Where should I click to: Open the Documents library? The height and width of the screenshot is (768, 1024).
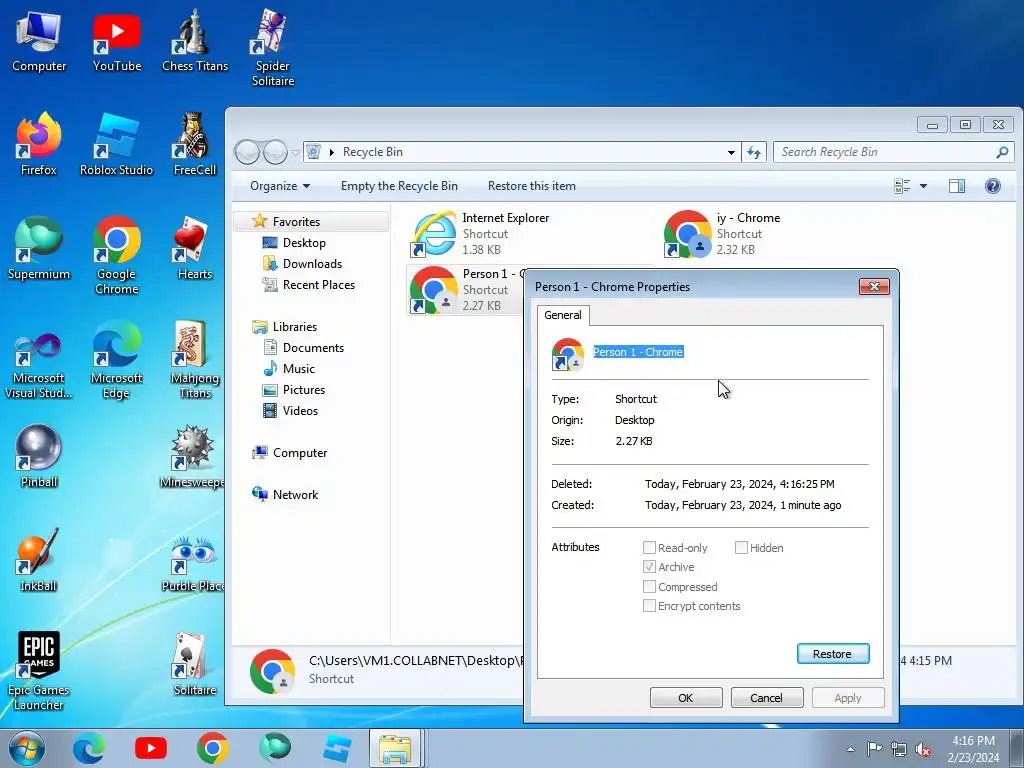click(x=313, y=348)
